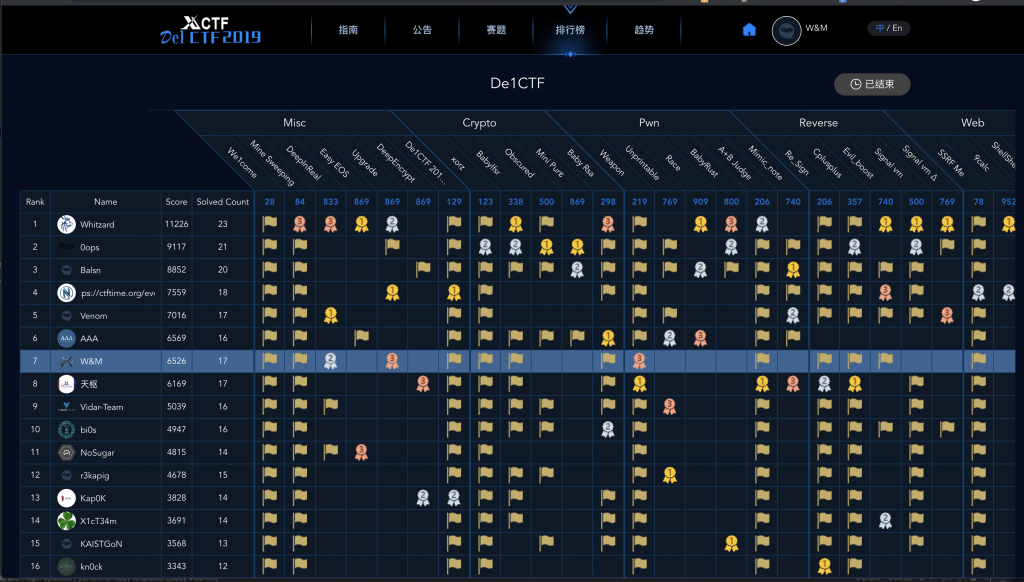Click the X1cT34m clover avatar
The height and width of the screenshot is (582, 1024).
click(x=66, y=521)
